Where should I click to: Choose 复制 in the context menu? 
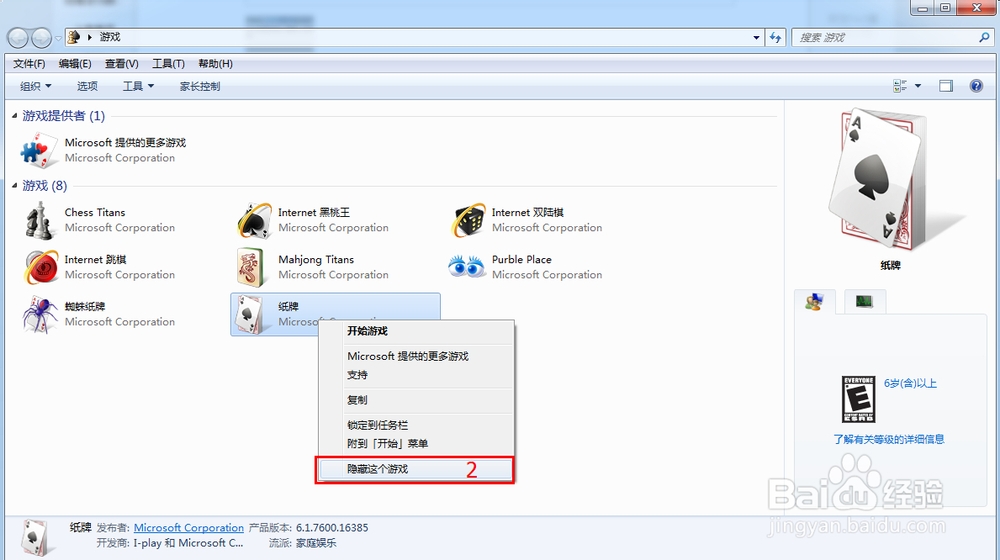point(416,400)
